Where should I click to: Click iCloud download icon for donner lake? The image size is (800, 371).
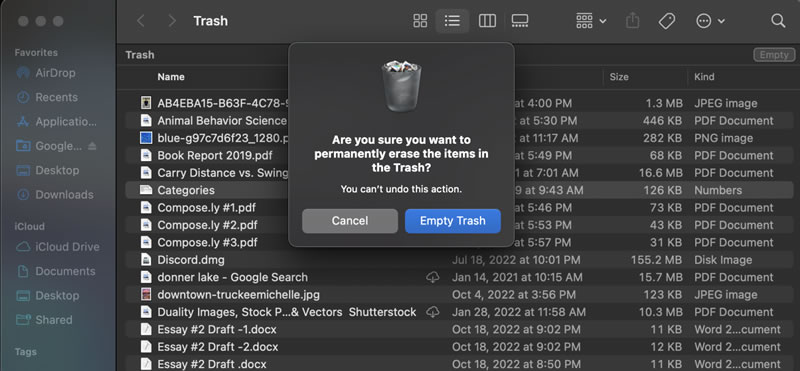[x=433, y=277]
